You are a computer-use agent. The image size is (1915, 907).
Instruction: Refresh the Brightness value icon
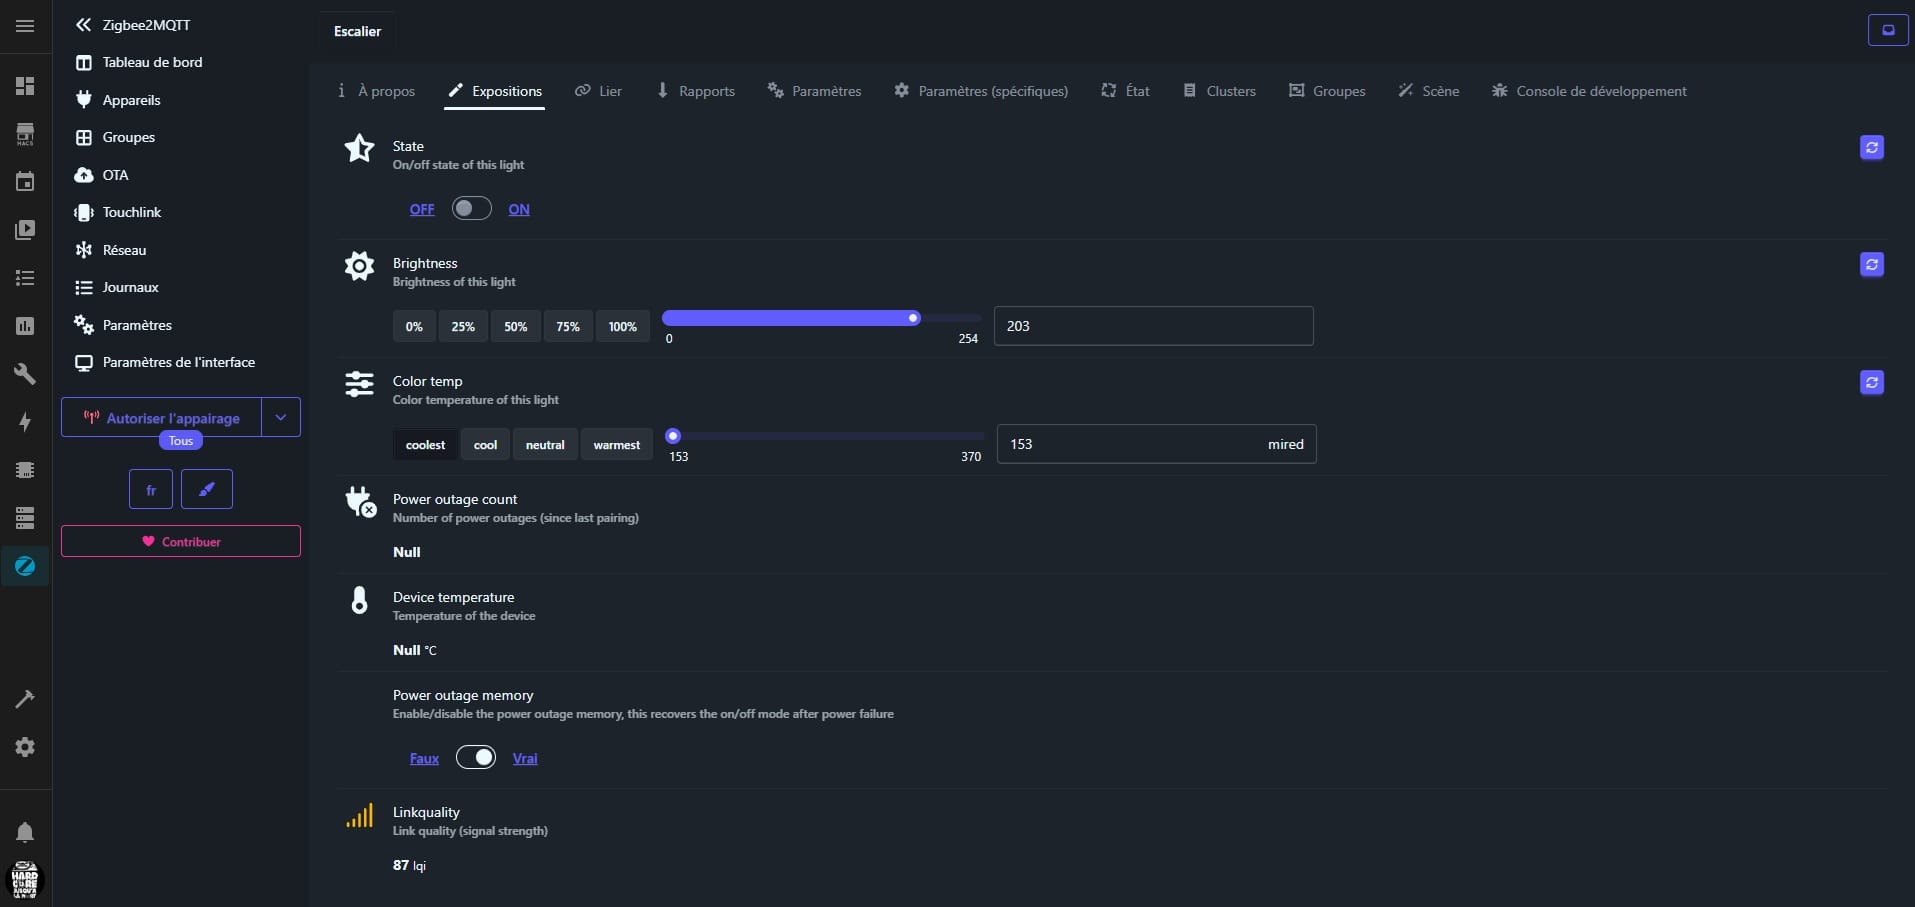(1871, 265)
